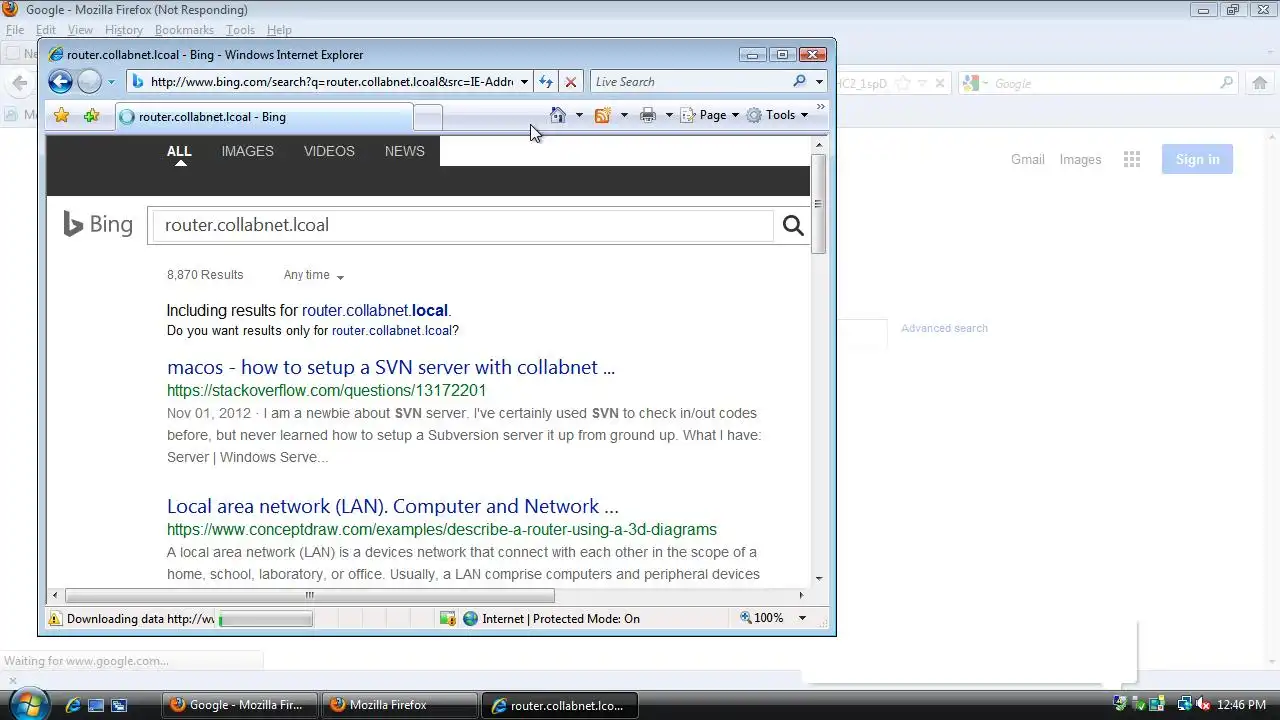Select the router.collabnet.lcoal - Bing tab

[264, 117]
